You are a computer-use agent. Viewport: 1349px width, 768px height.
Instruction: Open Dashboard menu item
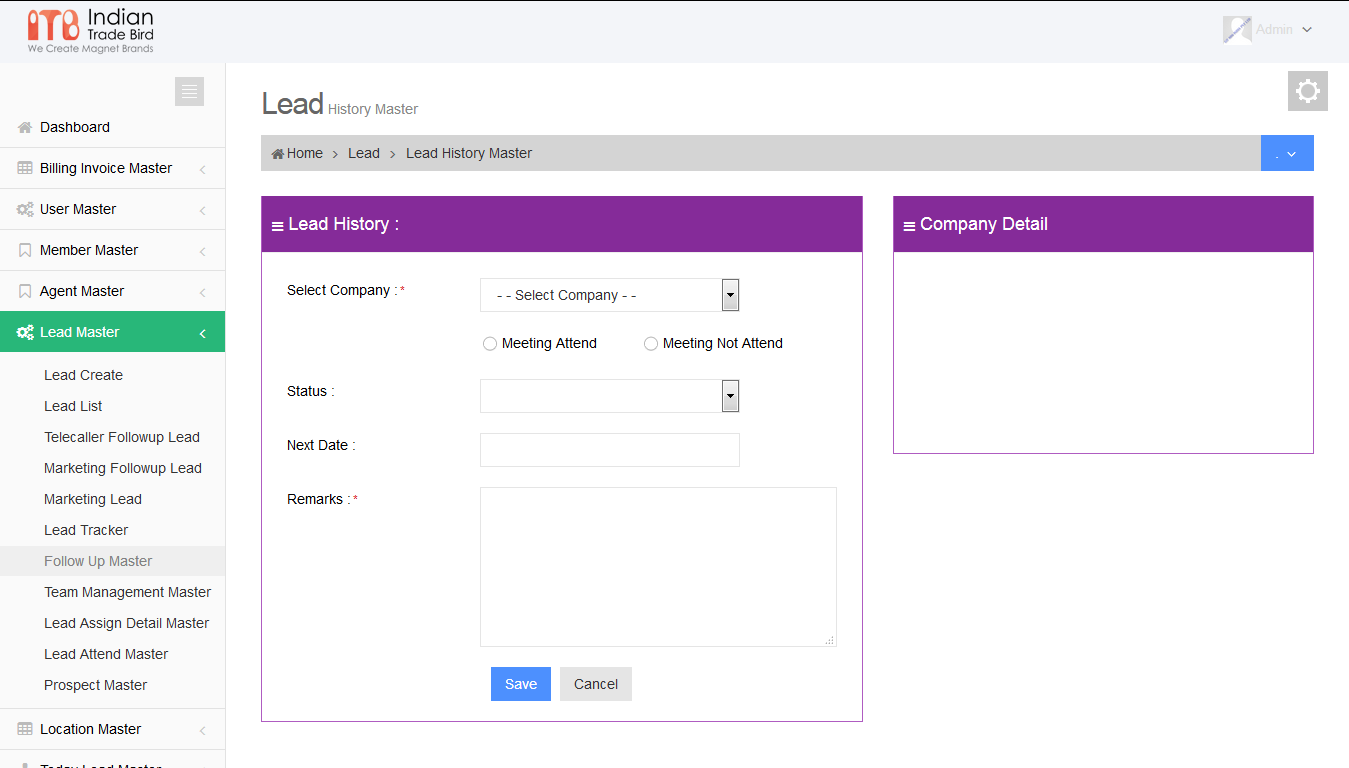coord(112,127)
